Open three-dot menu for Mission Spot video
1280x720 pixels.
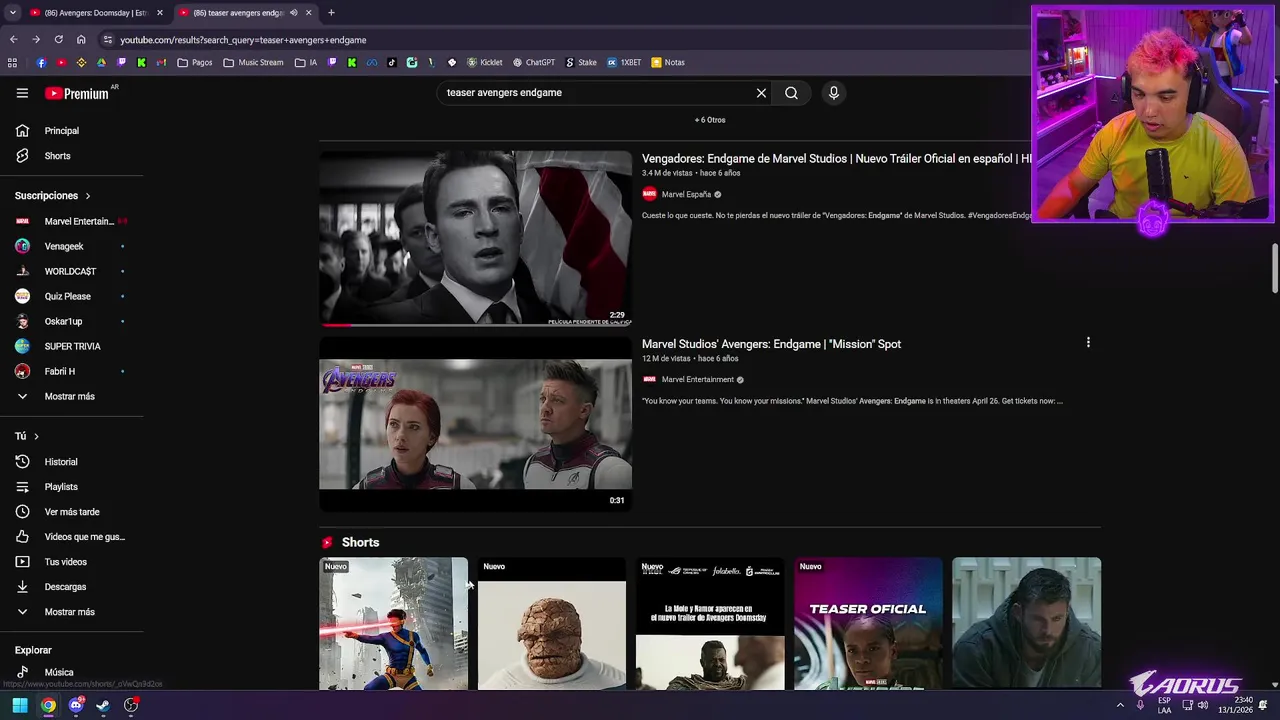coord(1088,343)
